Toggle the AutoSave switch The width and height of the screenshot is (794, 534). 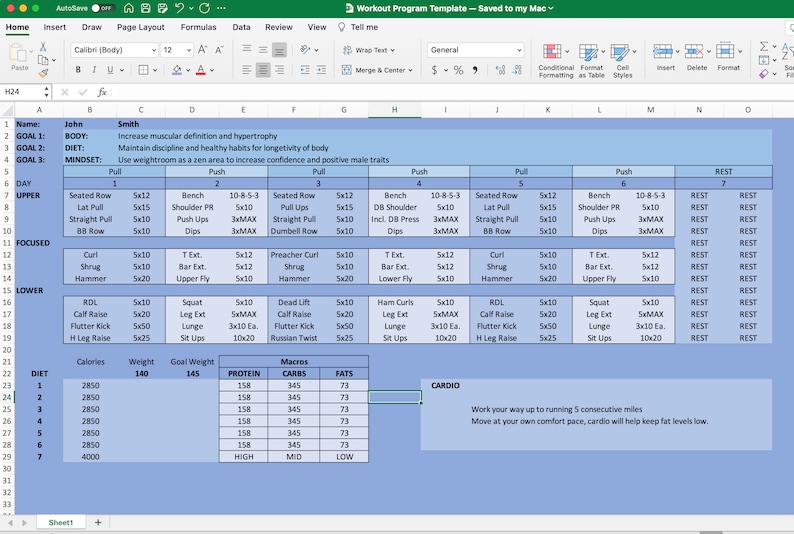point(102,8)
